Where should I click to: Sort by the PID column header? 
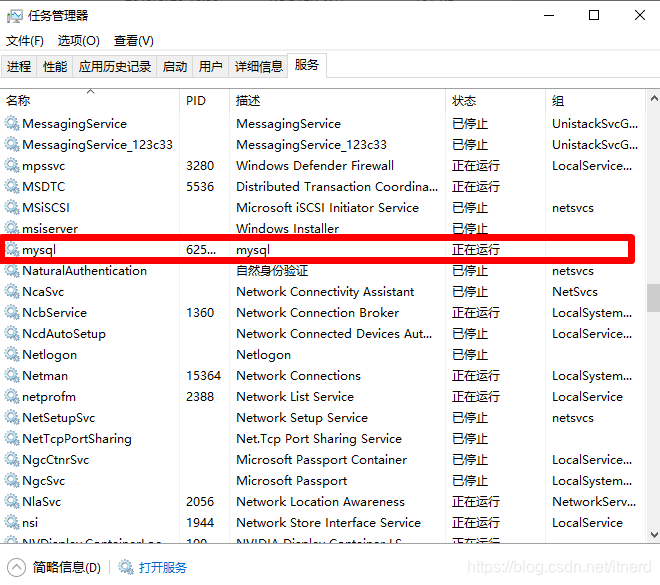pyautogui.click(x=205, y=101)
